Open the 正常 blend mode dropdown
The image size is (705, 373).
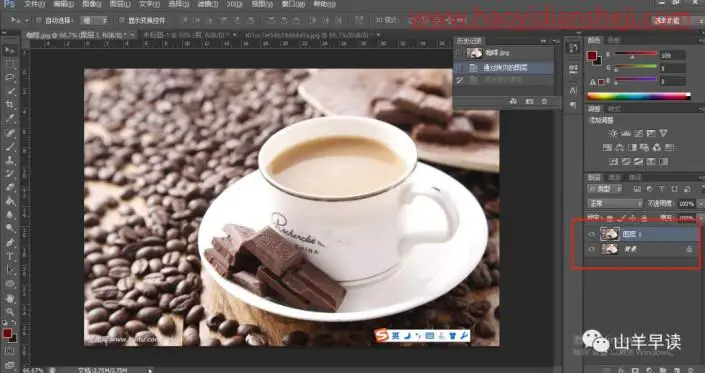click(x=614, y=204)
